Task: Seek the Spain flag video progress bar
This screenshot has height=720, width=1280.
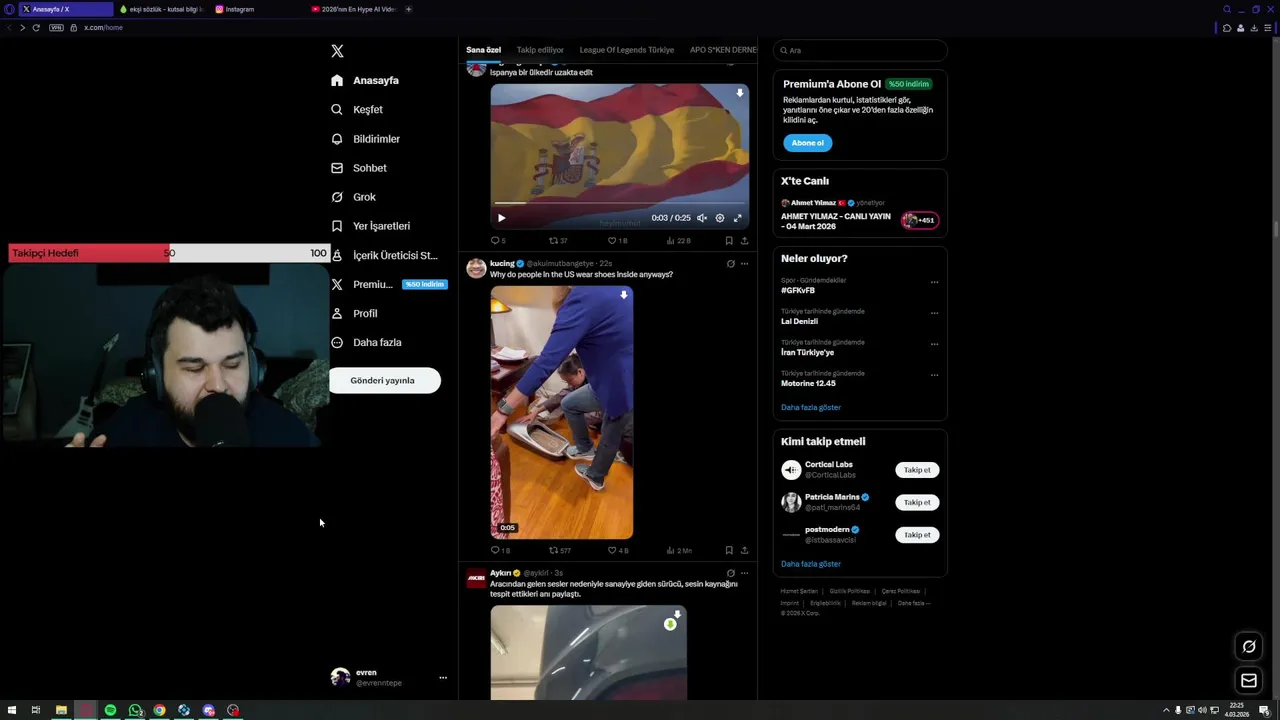Action: click(619, 204)
